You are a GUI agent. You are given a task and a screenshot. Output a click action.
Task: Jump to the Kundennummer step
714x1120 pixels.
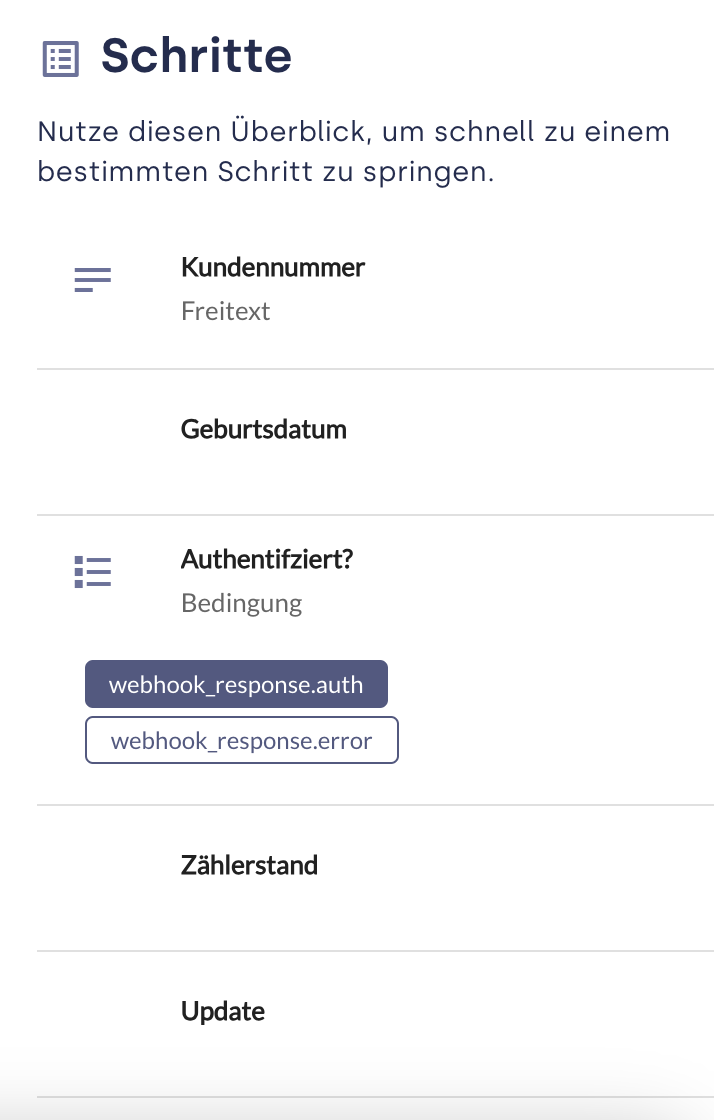(x=273, y=267)
